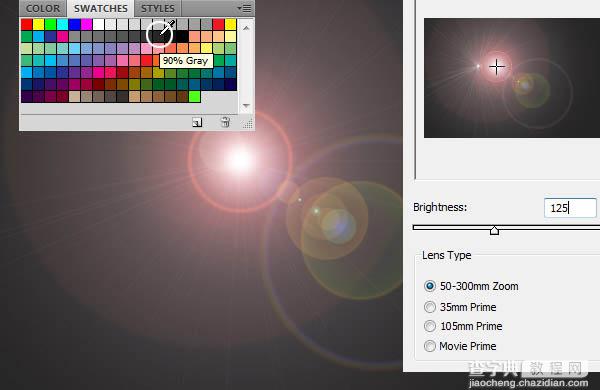Open the STYLES tab

[158, 8]
